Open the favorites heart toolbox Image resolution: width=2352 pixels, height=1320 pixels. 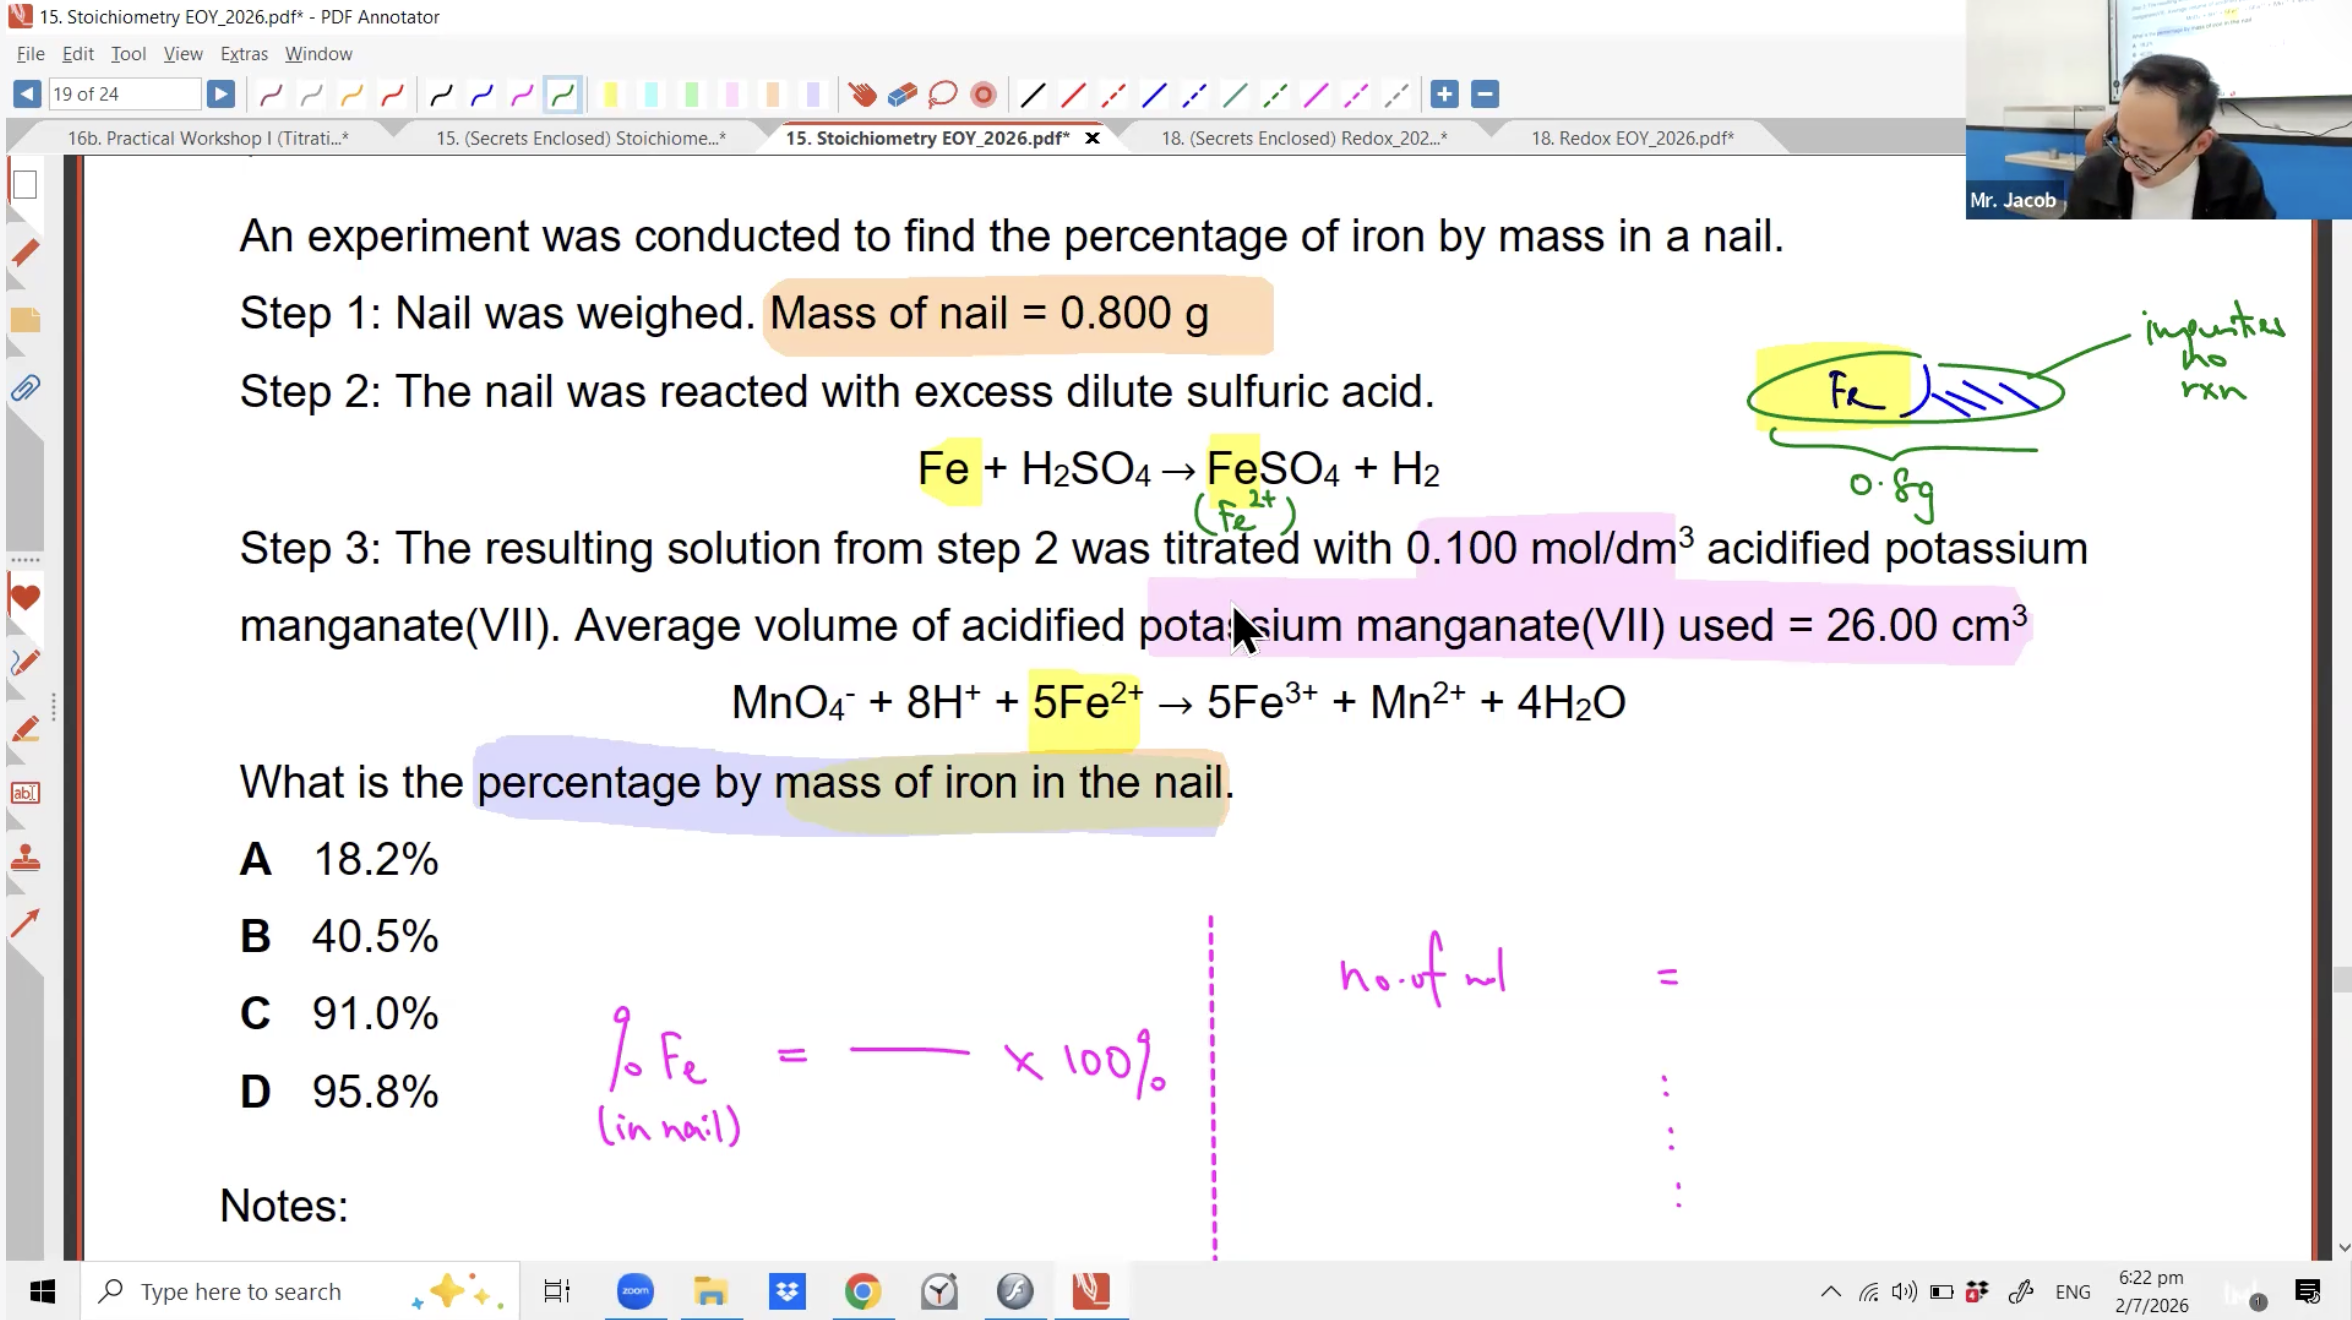[25, 598]
